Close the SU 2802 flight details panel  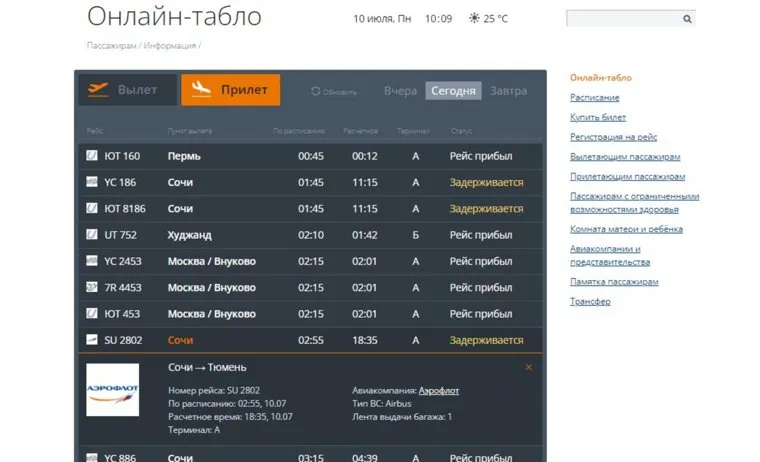tap(529, 367)
